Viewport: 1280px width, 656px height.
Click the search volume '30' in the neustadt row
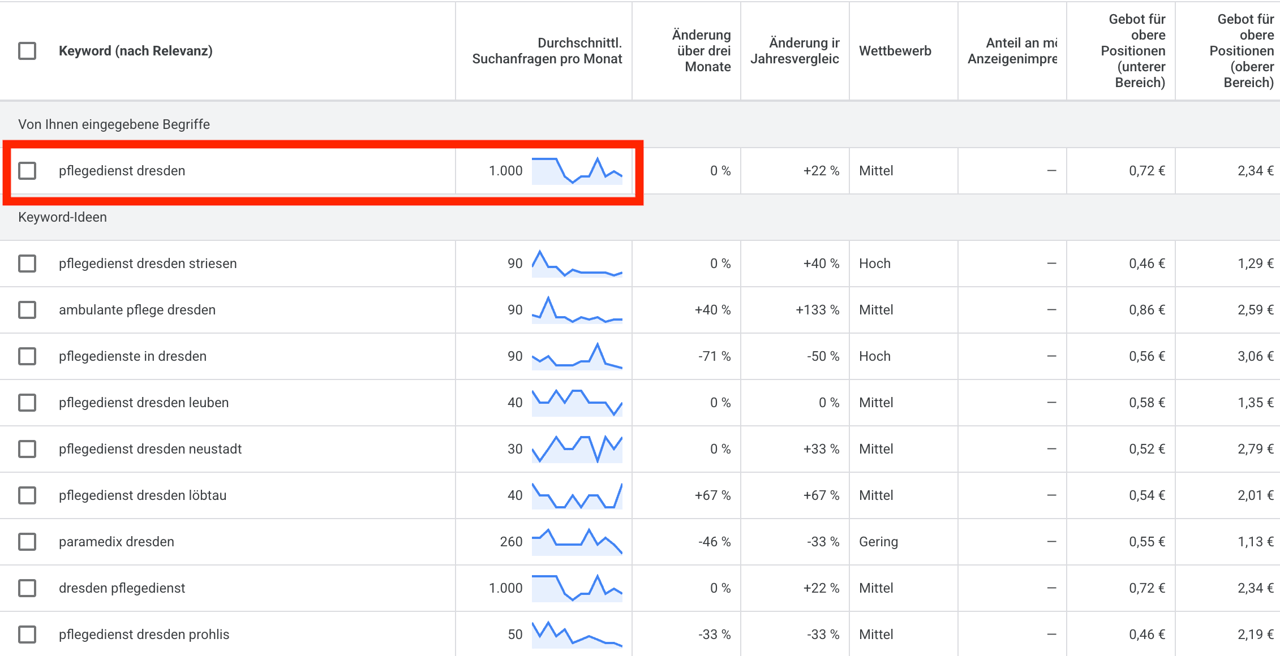pyautogui.click(x=515, y=449)
